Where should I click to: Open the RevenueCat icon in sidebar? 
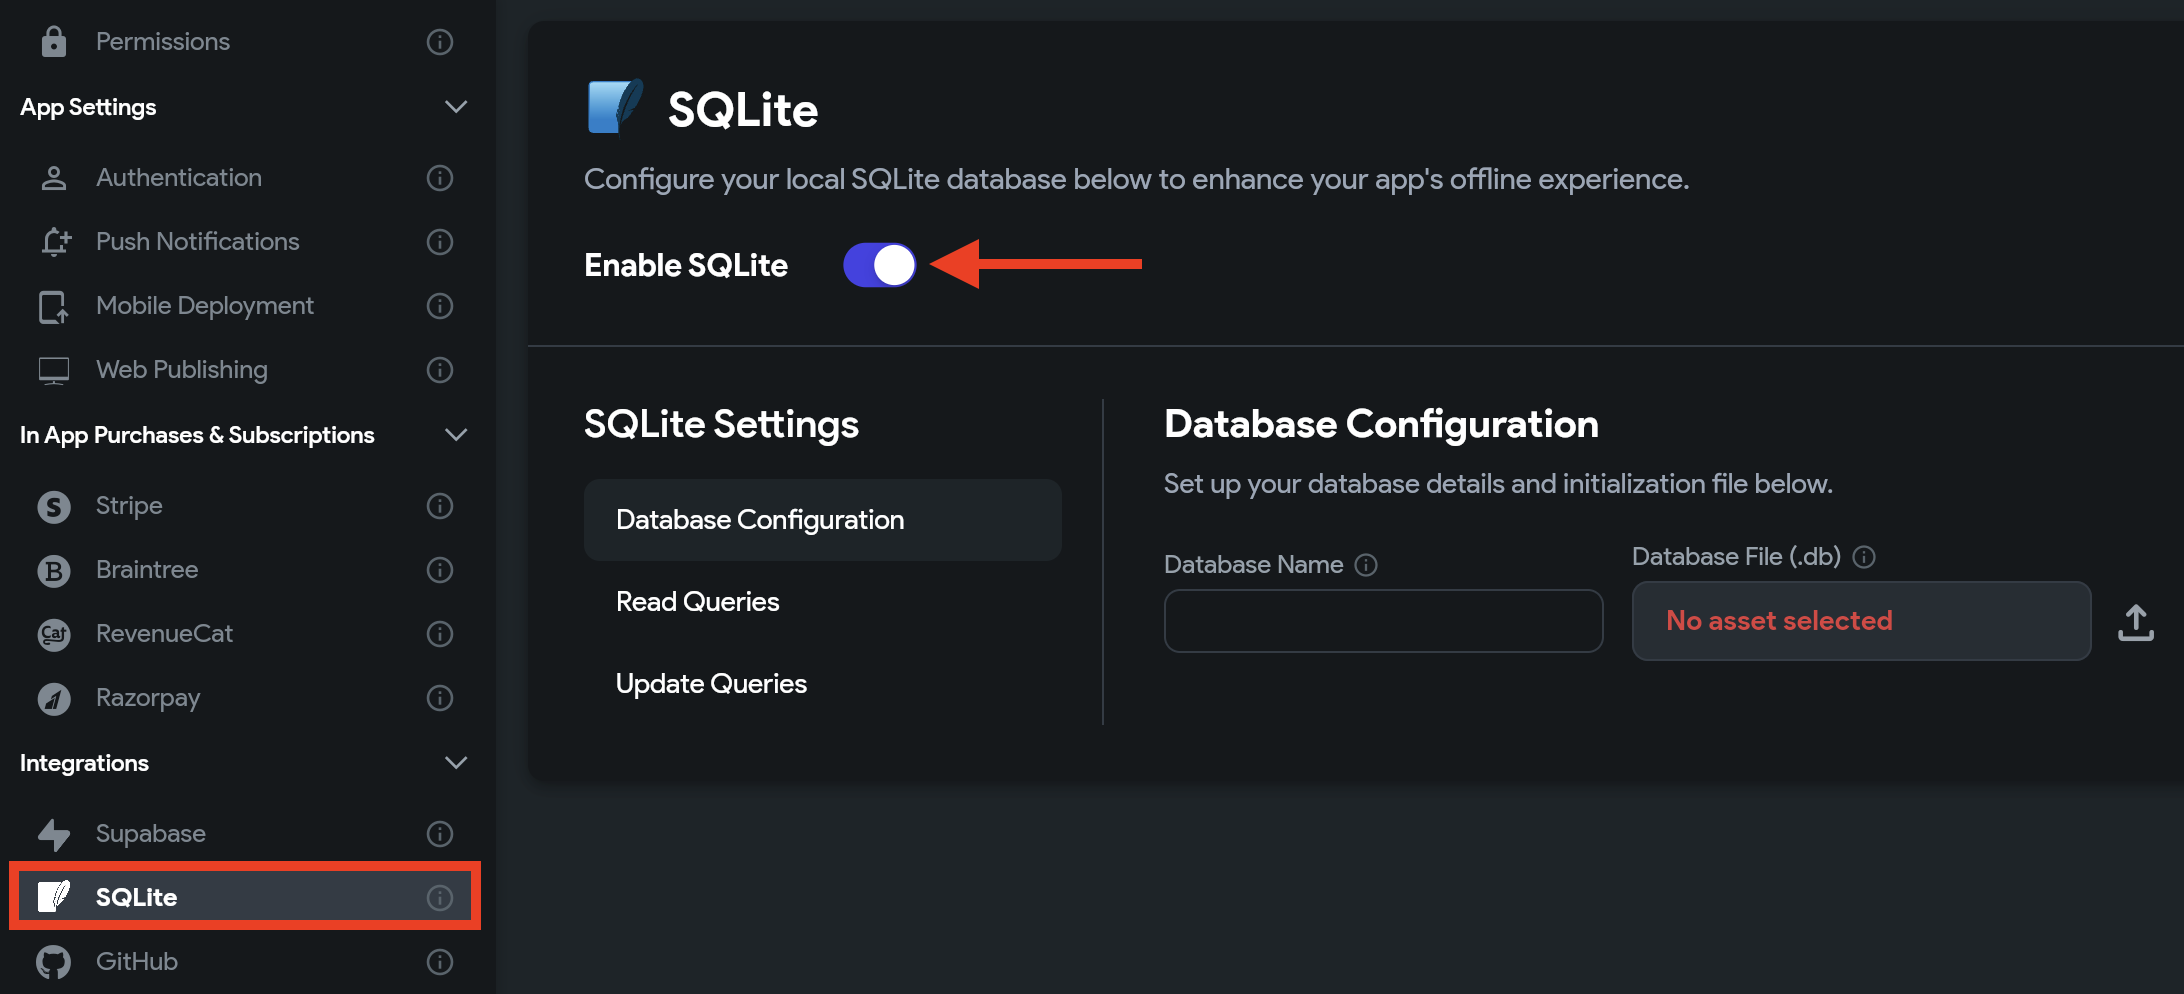(x=54, y=634)
